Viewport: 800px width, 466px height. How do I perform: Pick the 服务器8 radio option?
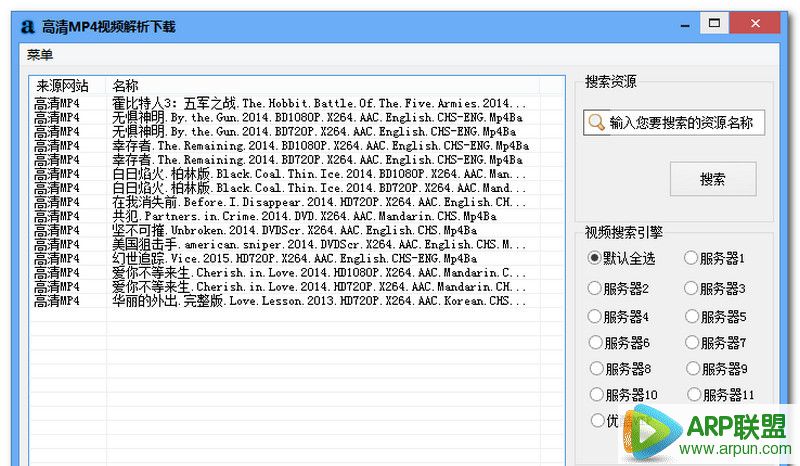597,368
